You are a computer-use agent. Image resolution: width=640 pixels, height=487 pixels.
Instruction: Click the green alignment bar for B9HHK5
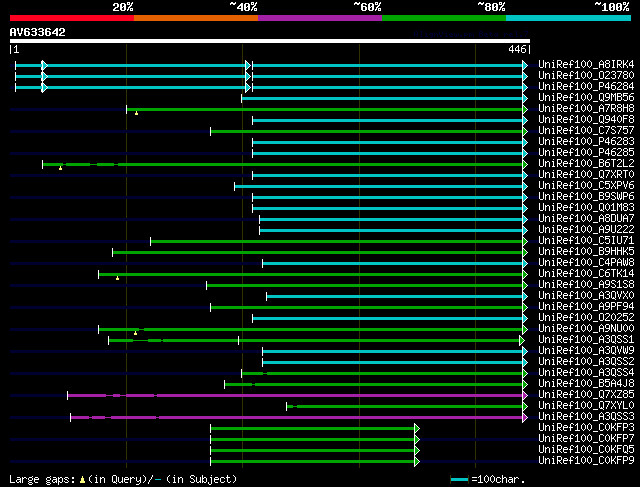[x=320, y=253]
